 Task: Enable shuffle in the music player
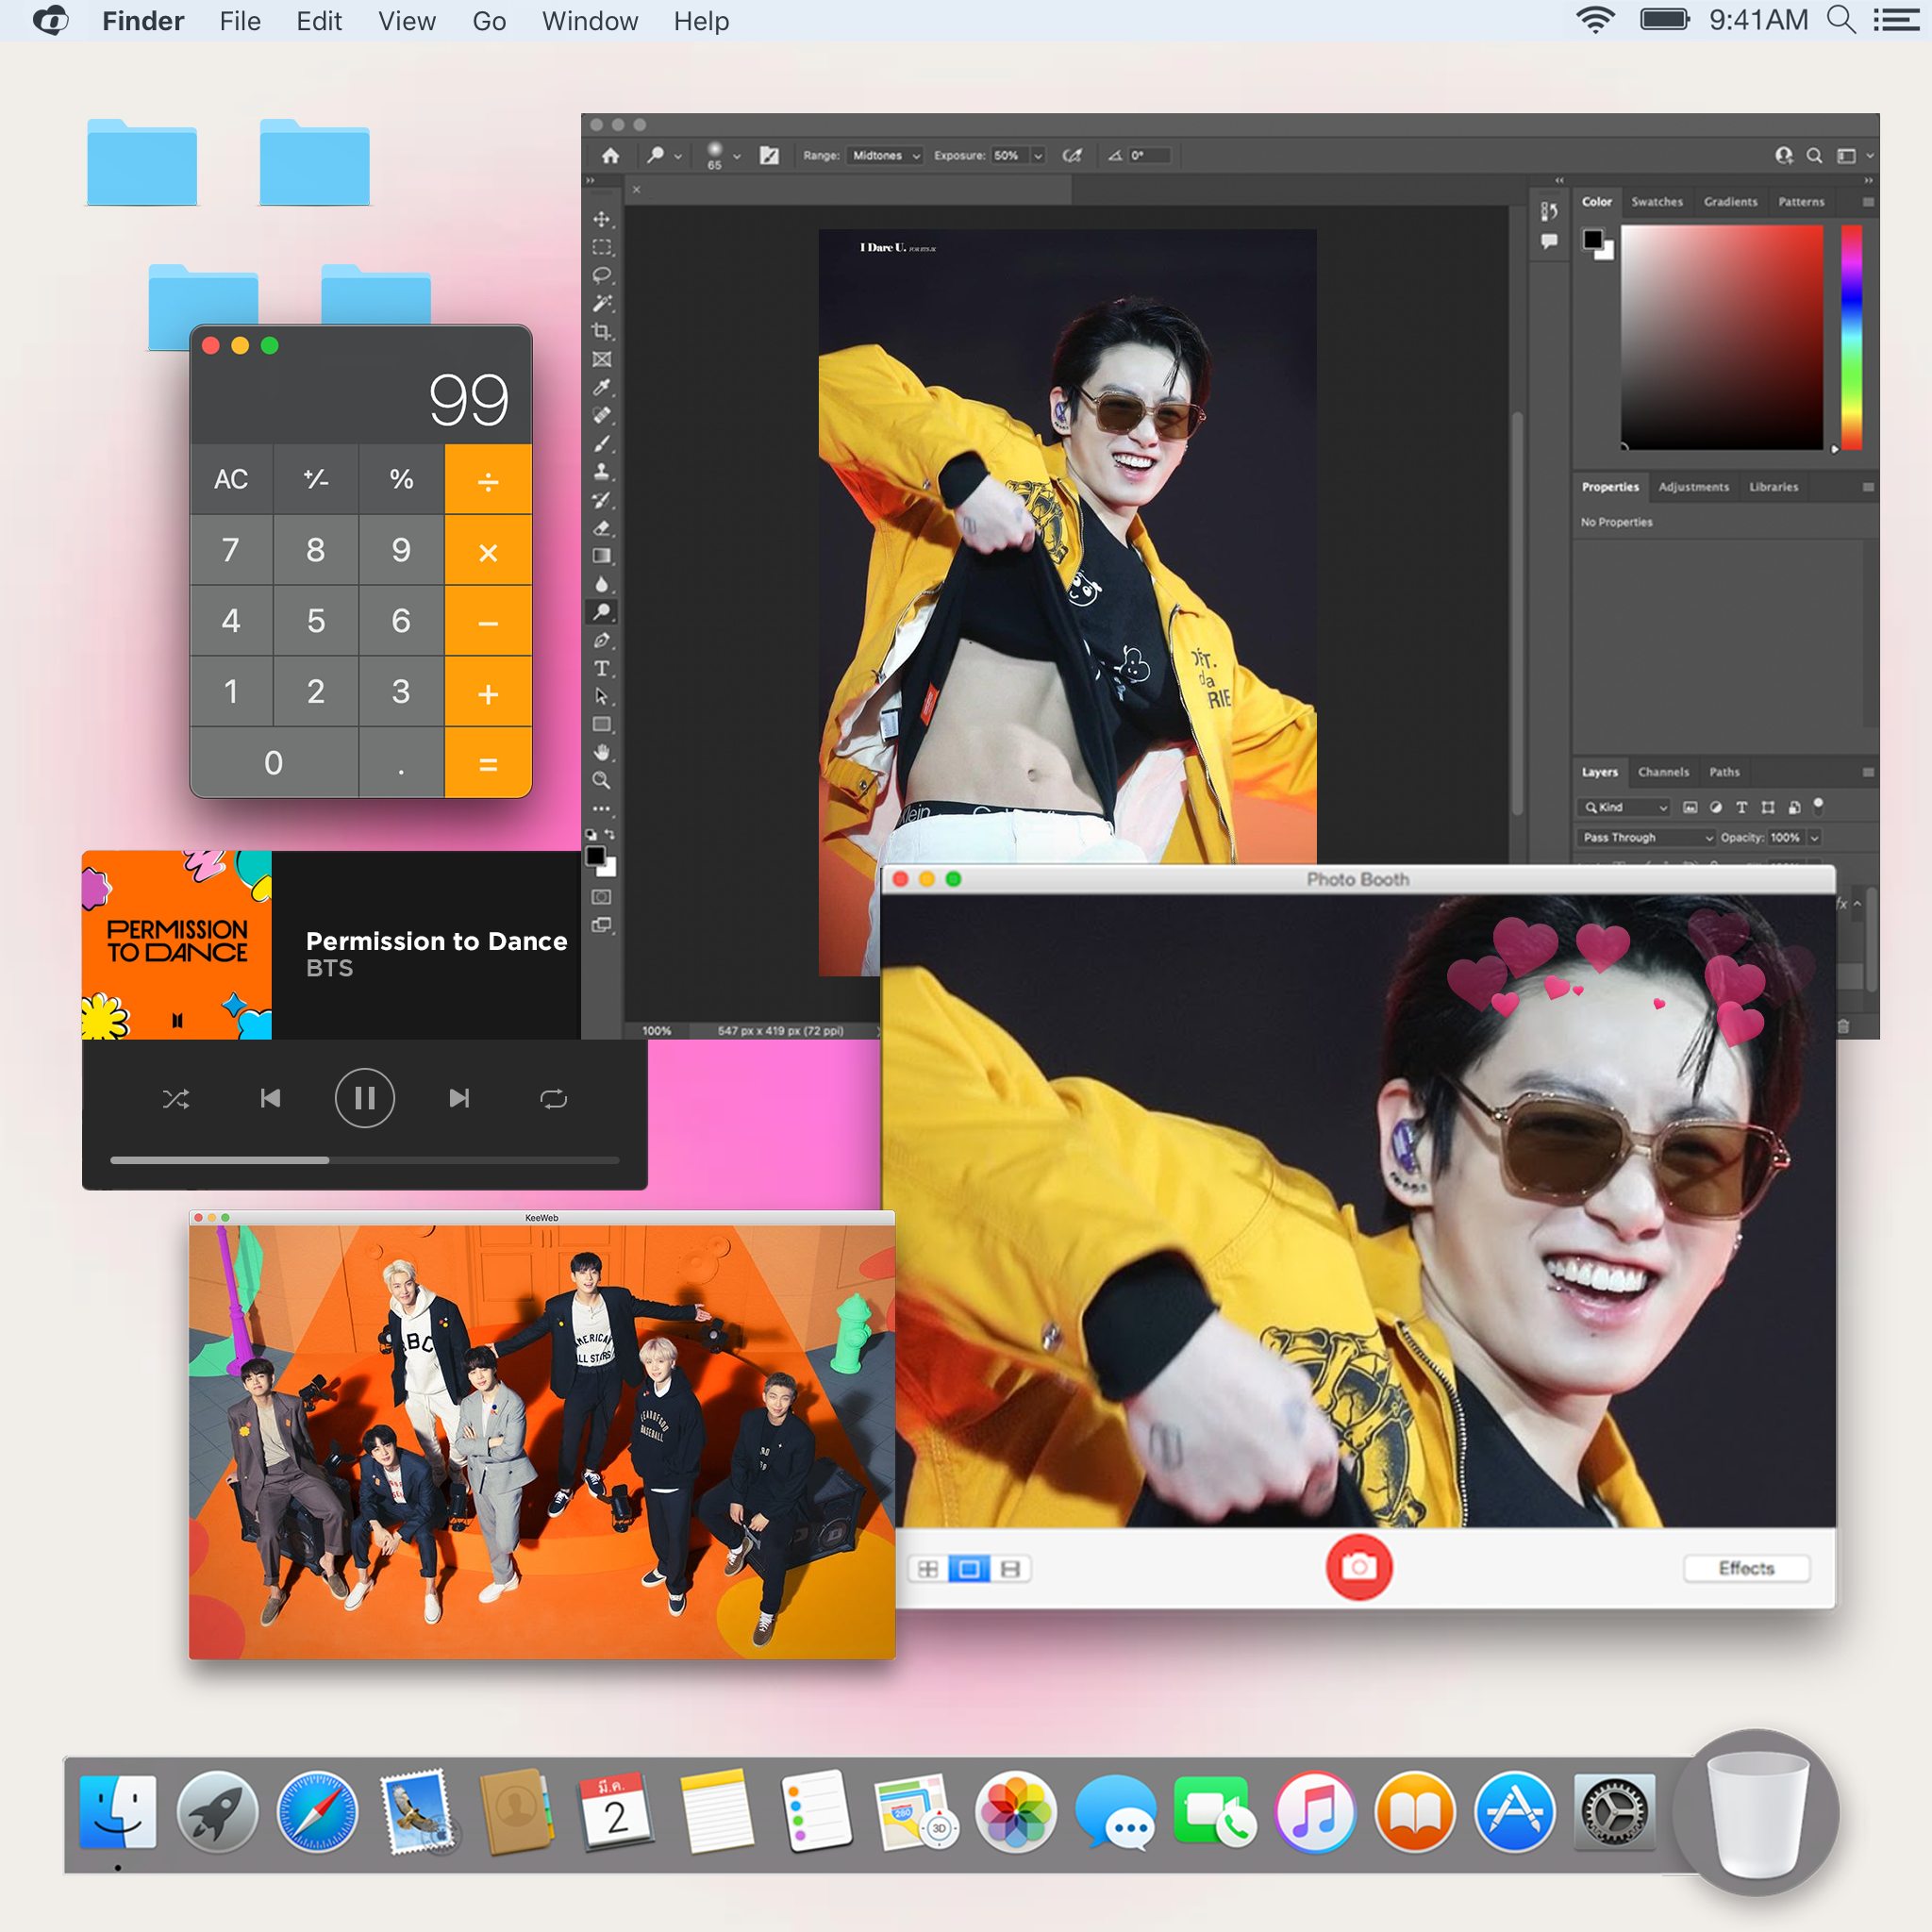[x=176, y=1097]
